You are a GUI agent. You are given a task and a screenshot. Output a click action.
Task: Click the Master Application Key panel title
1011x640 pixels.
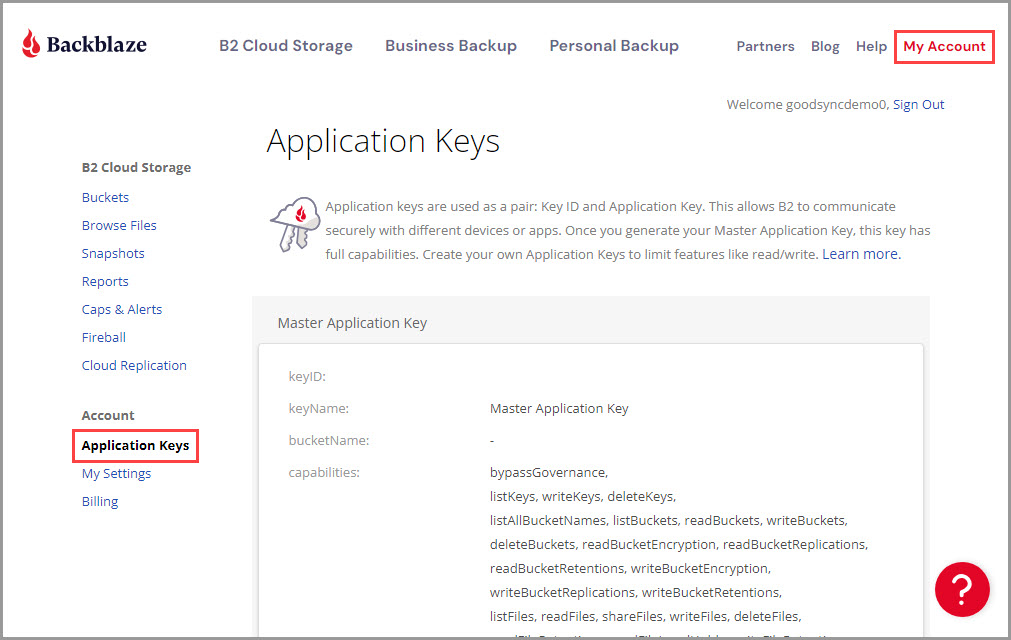point(352,323)
